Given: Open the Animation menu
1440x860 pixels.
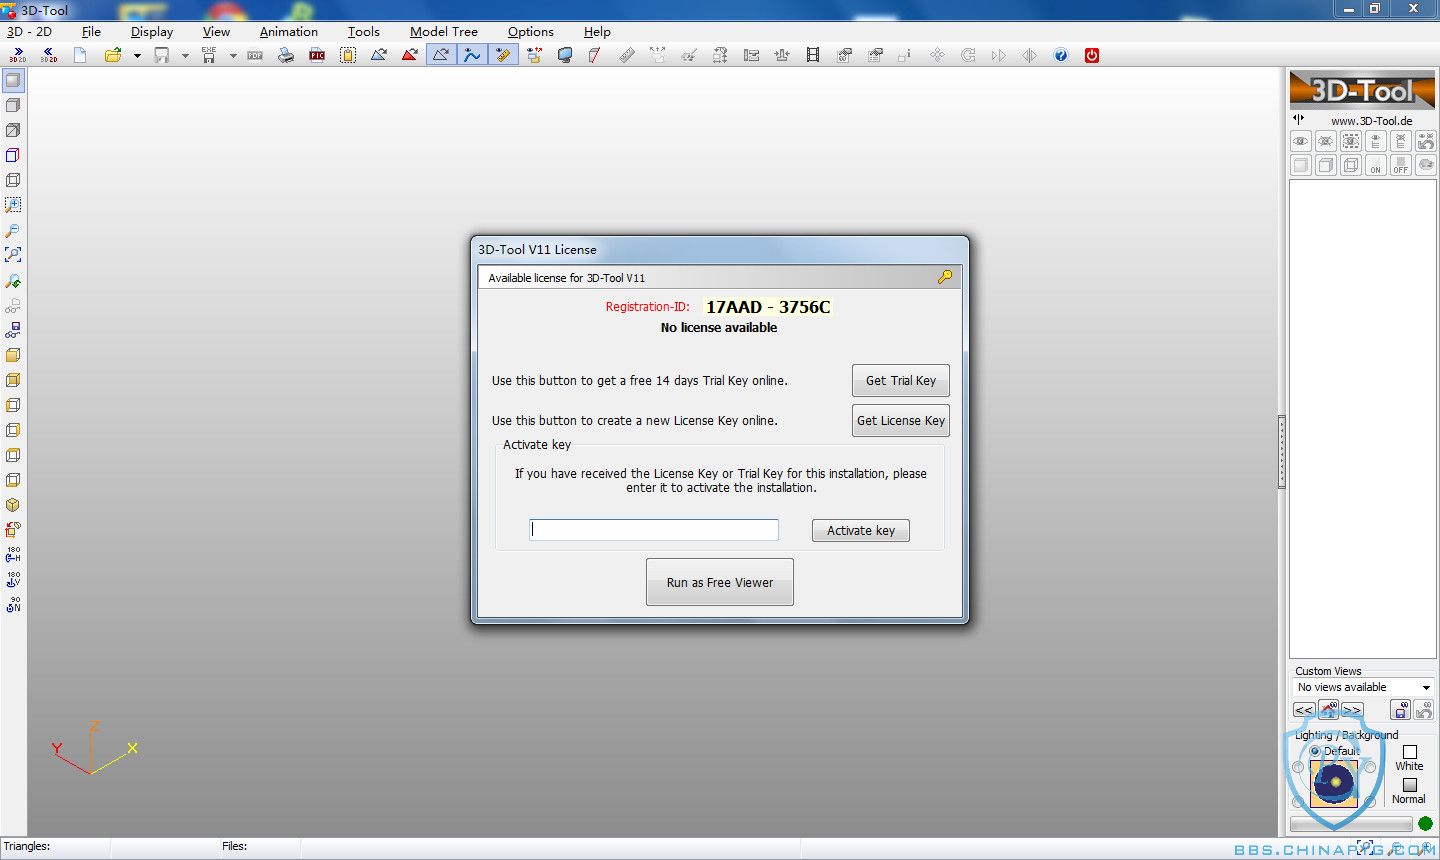Looking at the screenshot, I should pos(289,32).
